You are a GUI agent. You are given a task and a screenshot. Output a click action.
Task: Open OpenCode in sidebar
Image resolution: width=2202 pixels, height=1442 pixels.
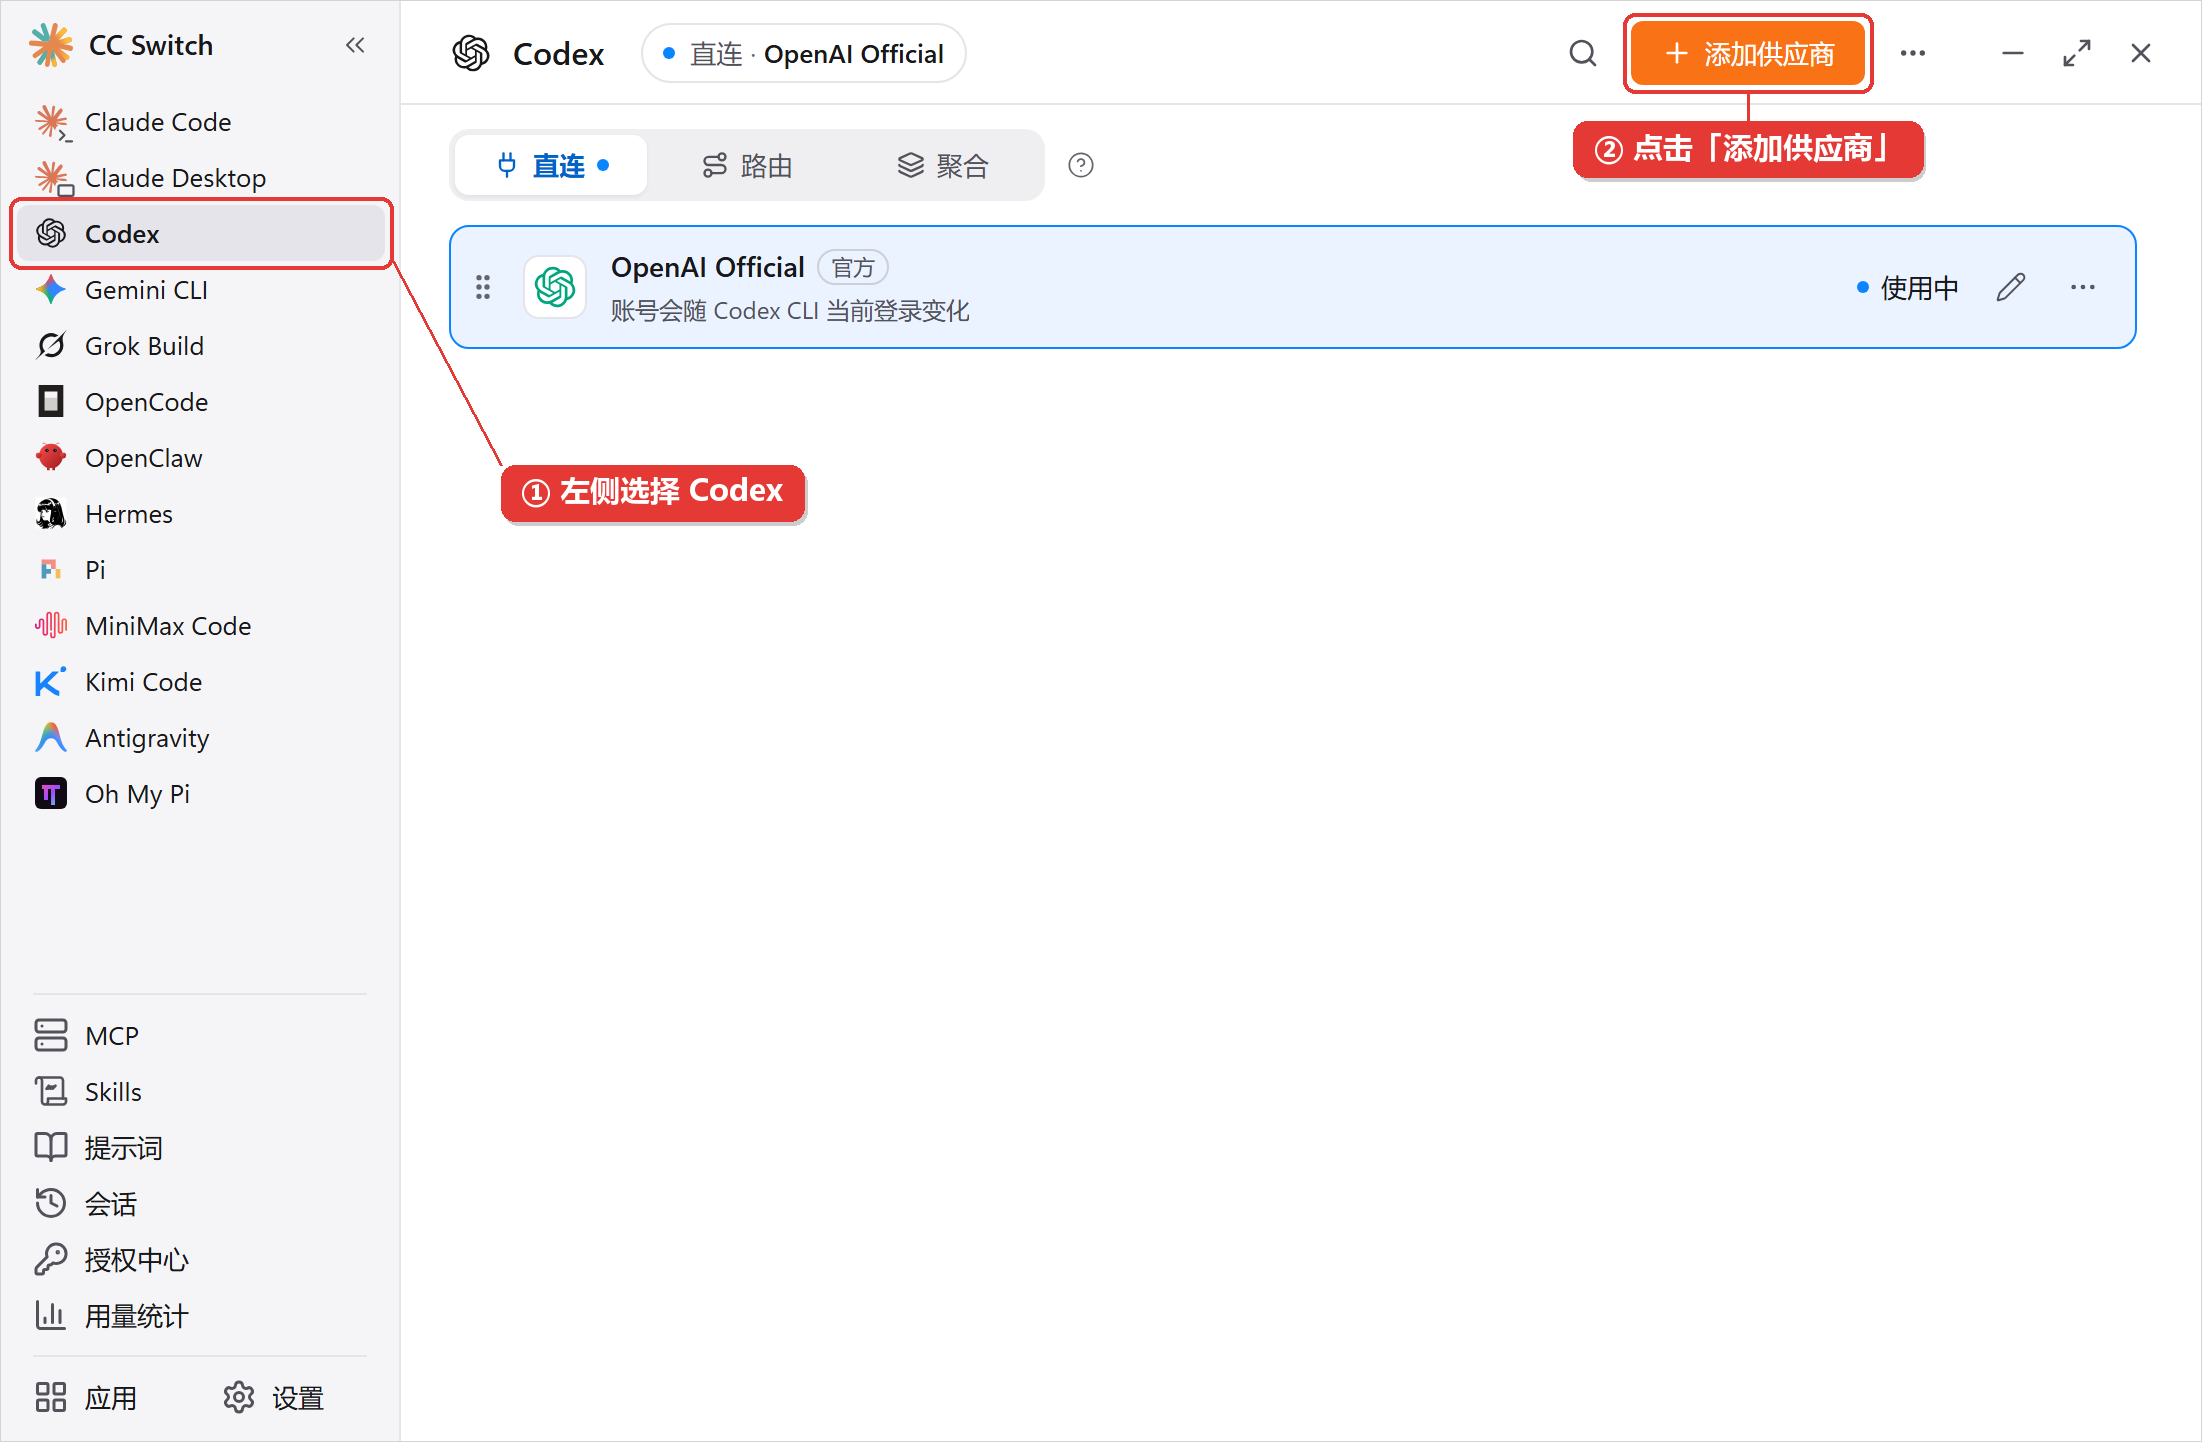coord(200,402)
